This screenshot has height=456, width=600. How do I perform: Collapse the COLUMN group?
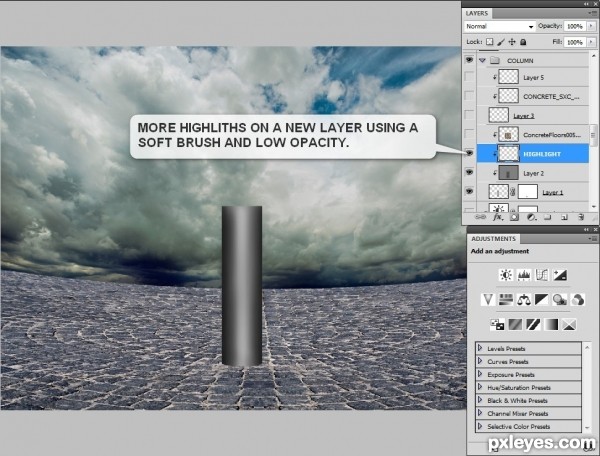point(482,60)
